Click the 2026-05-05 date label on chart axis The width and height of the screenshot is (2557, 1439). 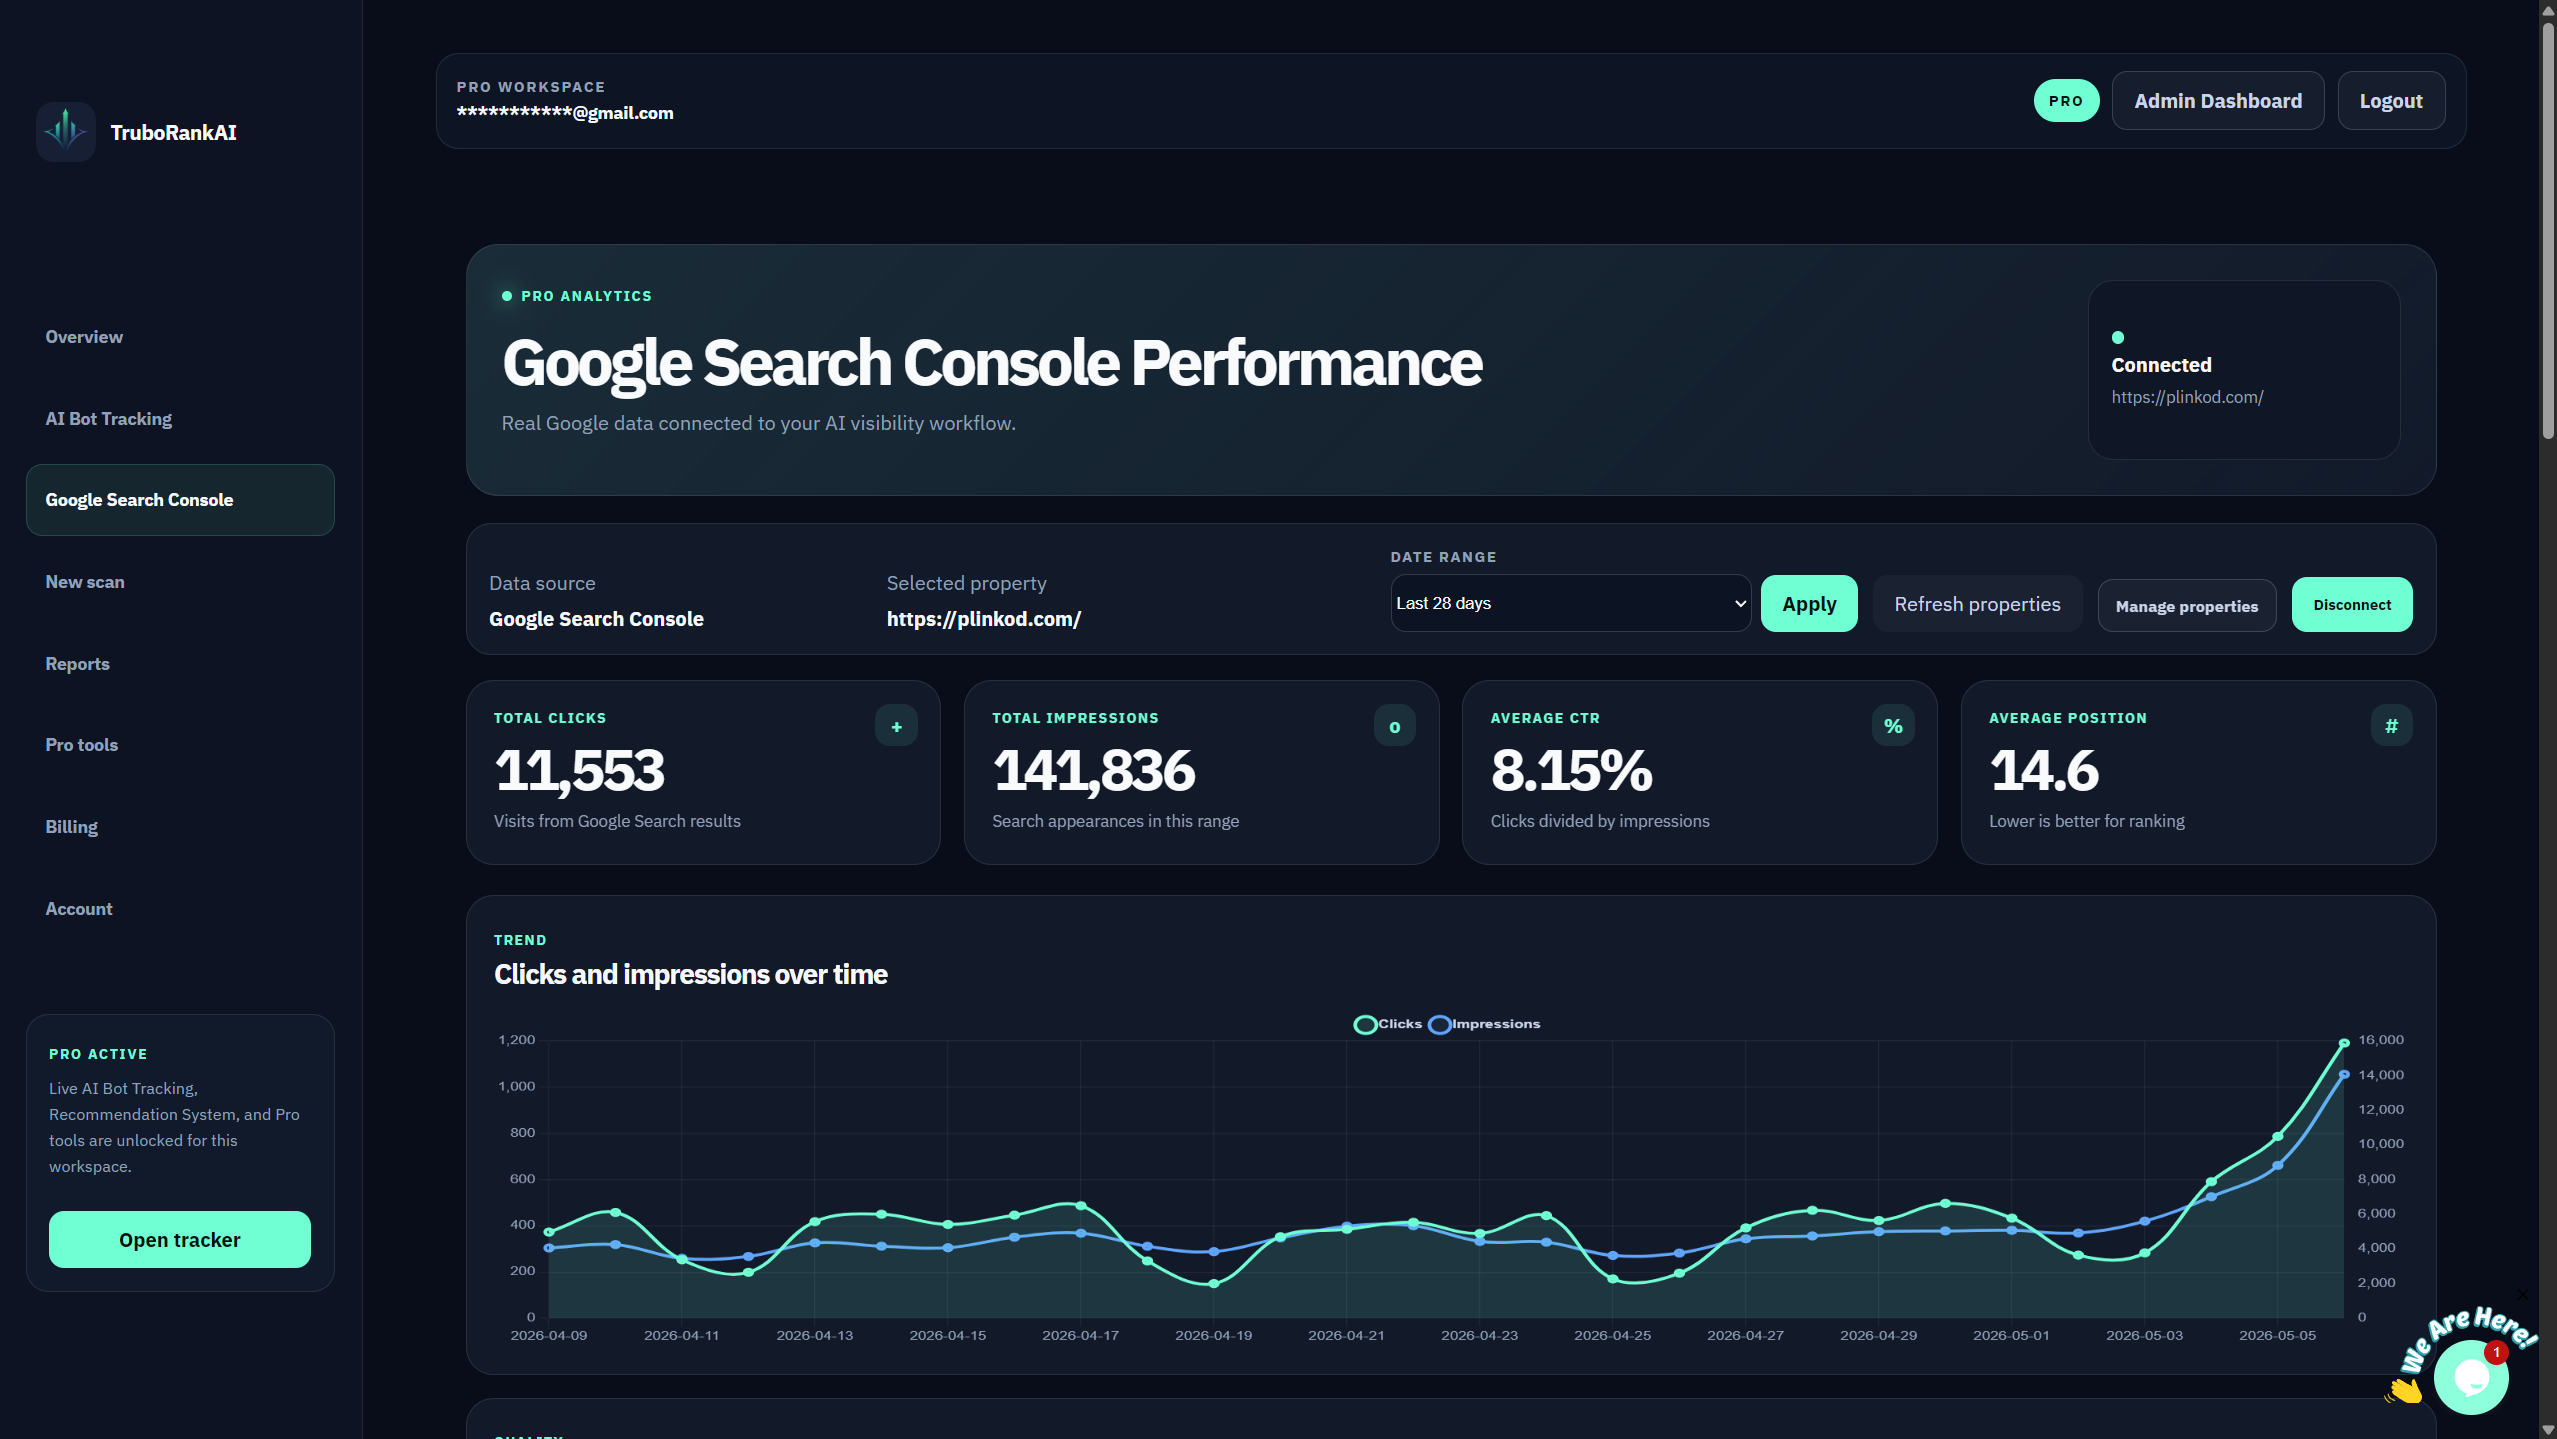(x=2277, y=1335)
